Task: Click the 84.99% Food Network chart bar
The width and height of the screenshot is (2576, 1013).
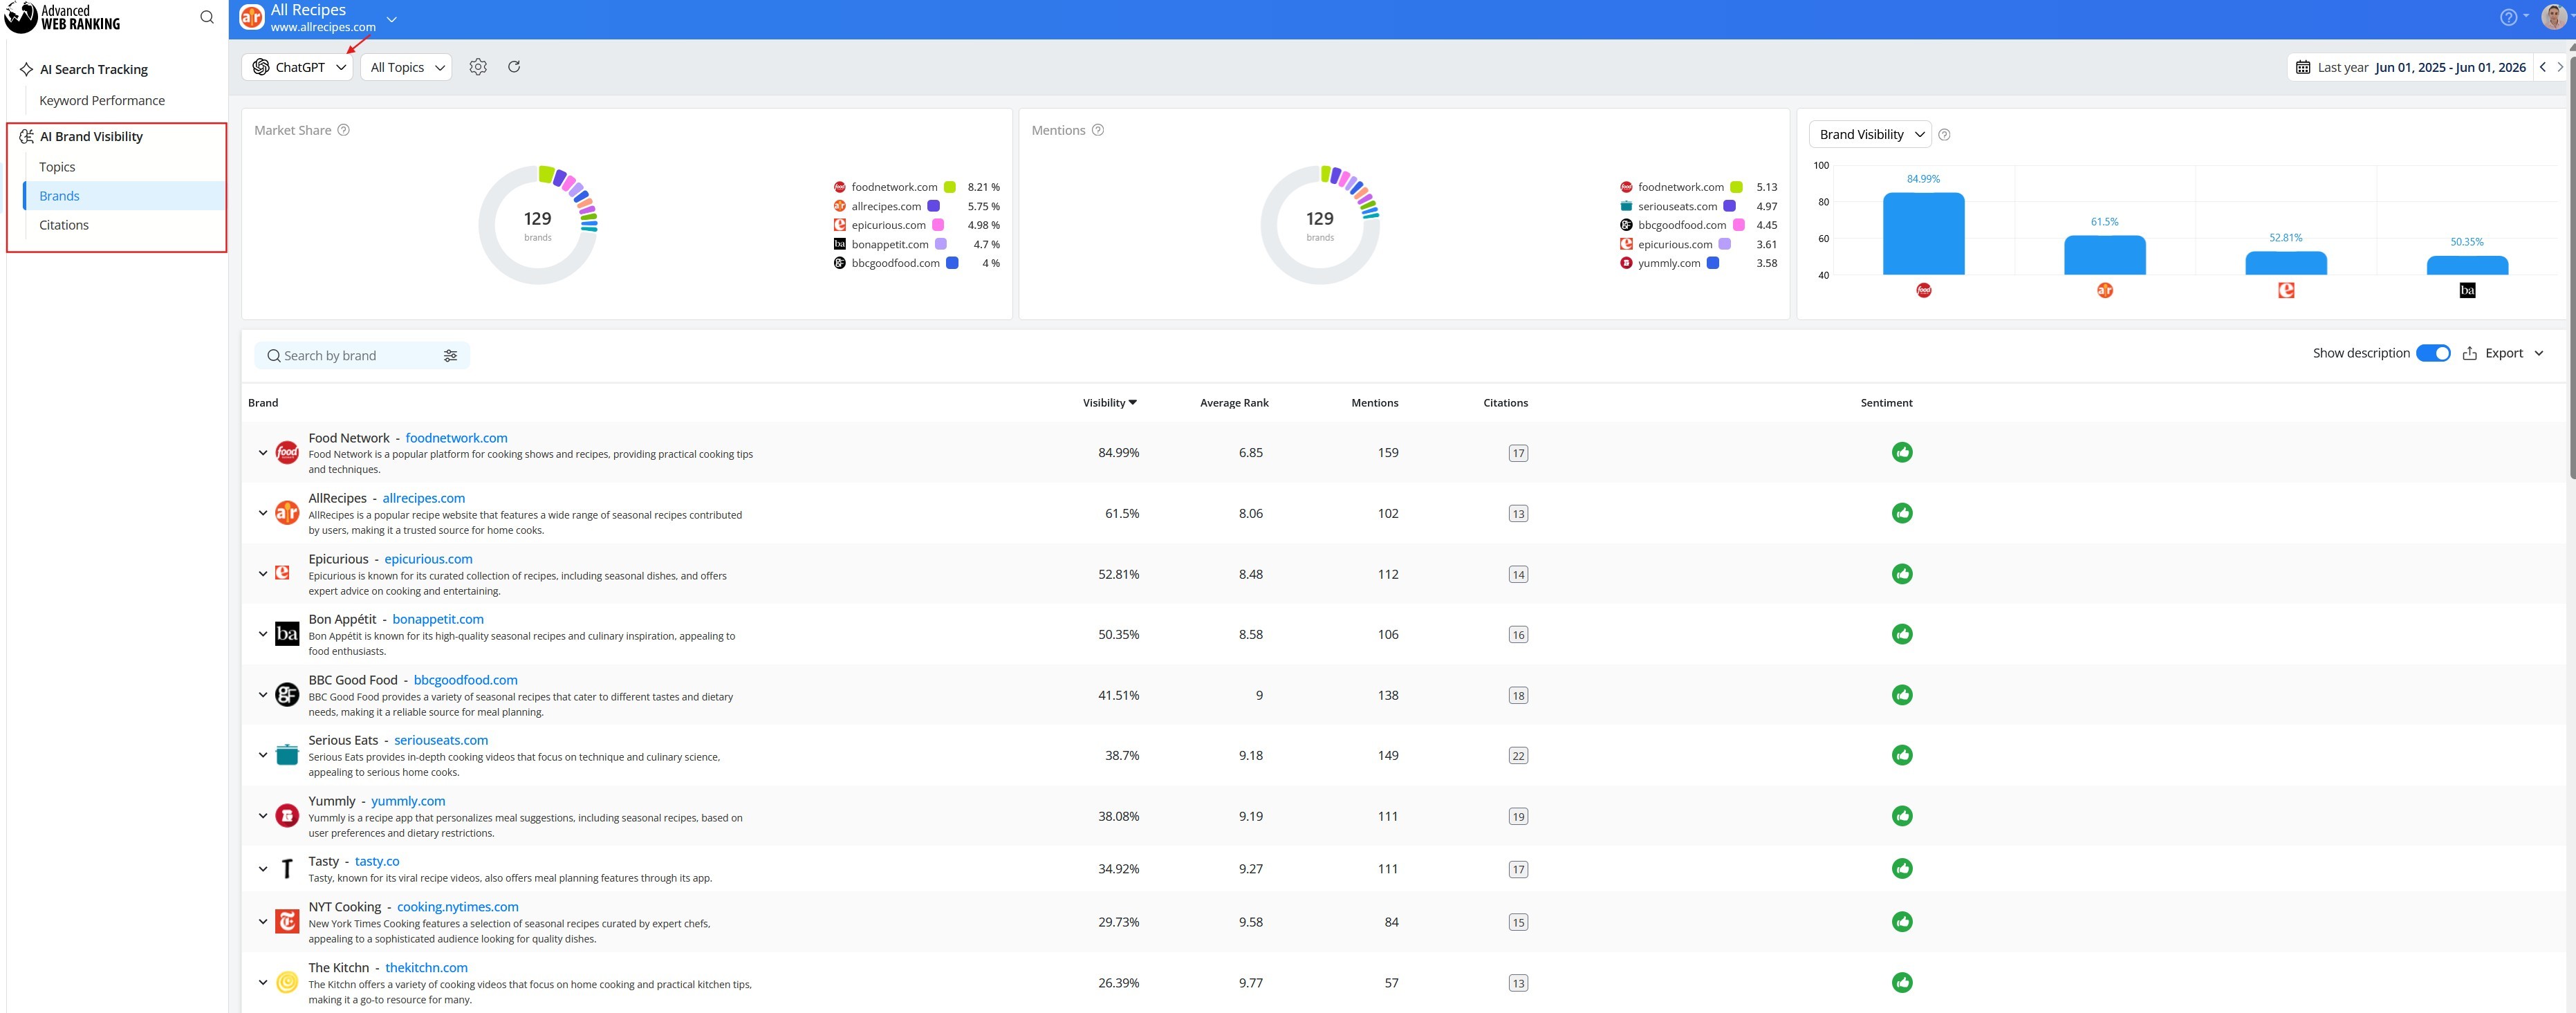Action: pyautogui.click(x=1923, y=234)
